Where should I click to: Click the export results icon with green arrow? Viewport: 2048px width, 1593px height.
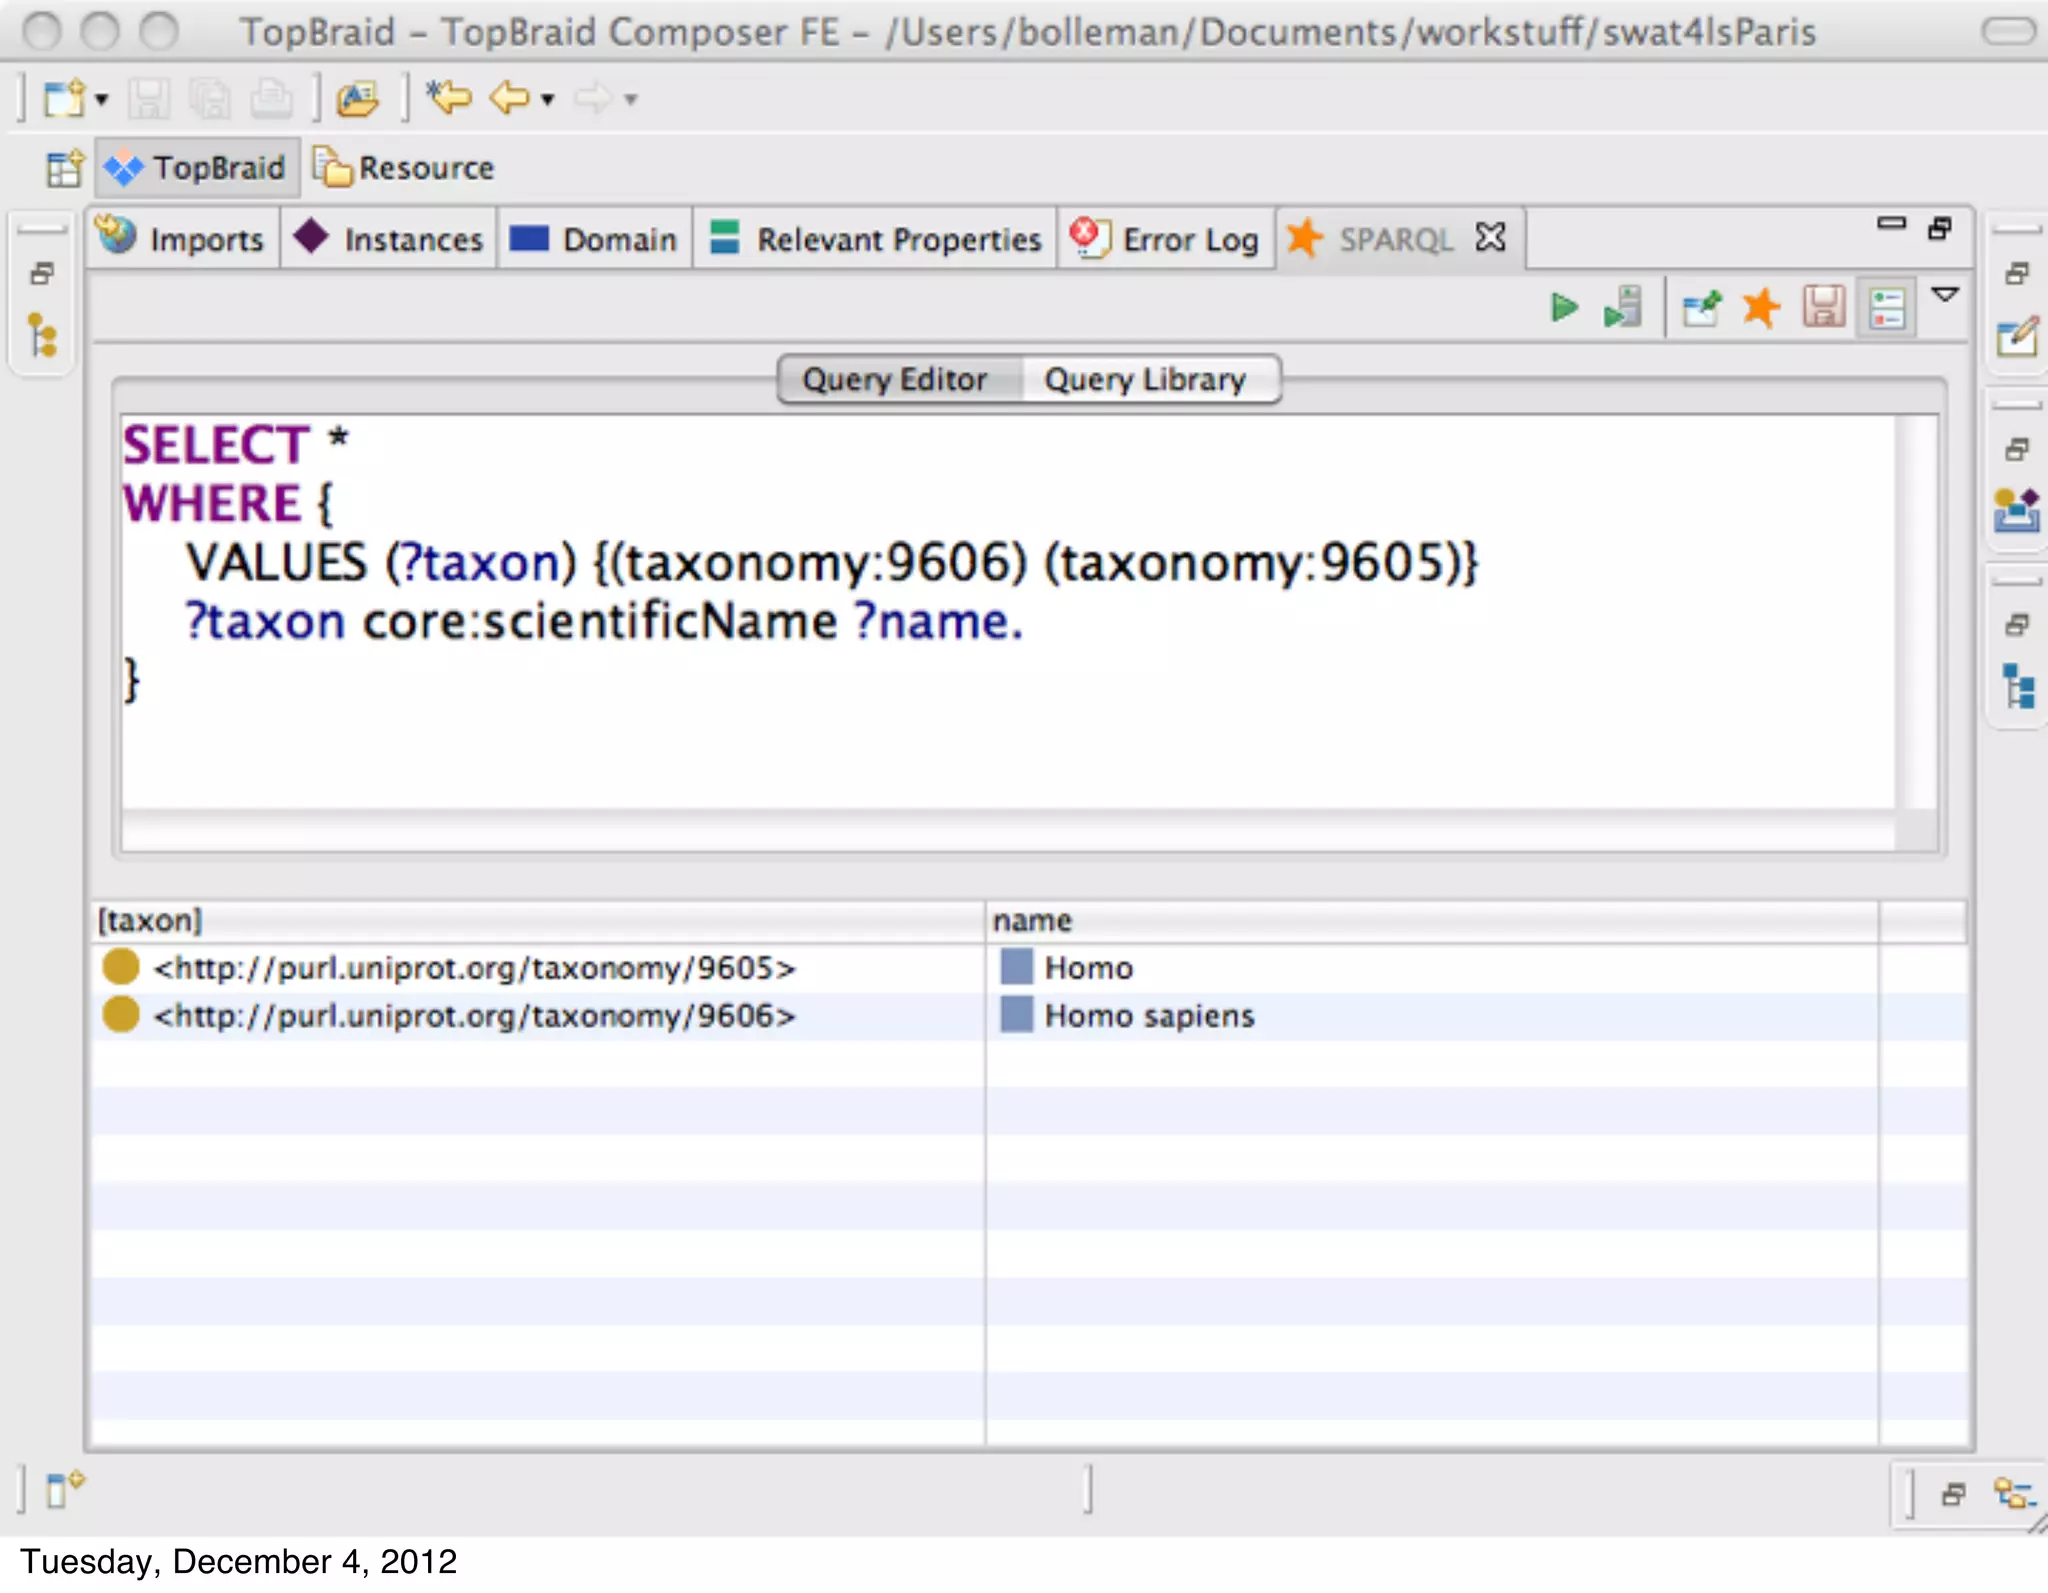coord(1701,307)
